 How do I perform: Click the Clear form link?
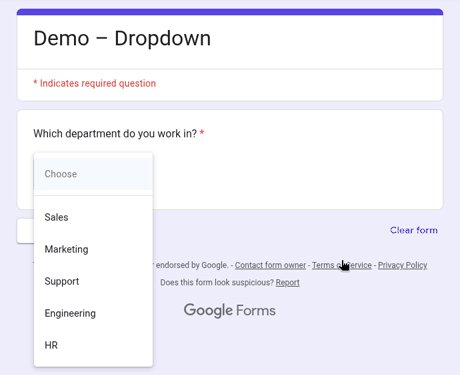click(x=414, y=230)
